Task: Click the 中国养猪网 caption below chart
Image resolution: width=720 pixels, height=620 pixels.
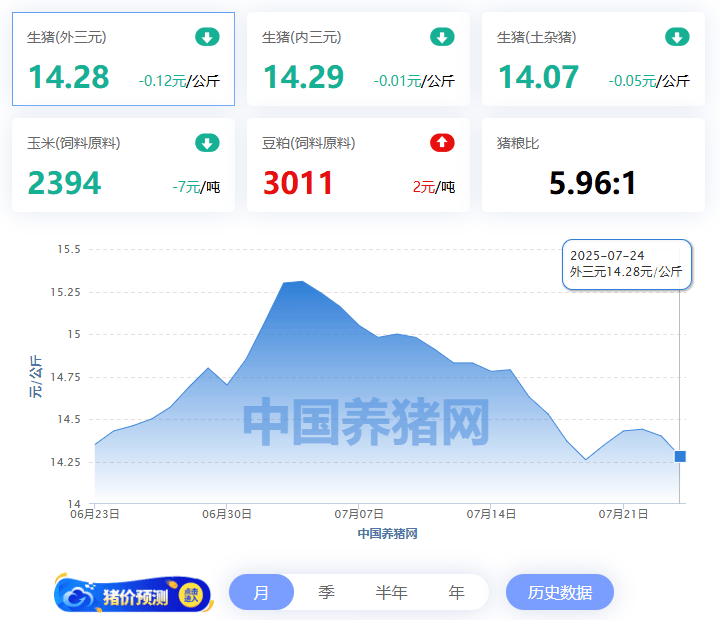Action: coord(388,534)
